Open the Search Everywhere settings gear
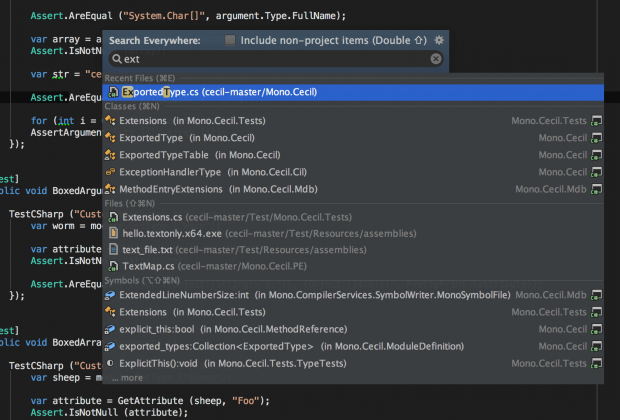 [x=439, y=40]
